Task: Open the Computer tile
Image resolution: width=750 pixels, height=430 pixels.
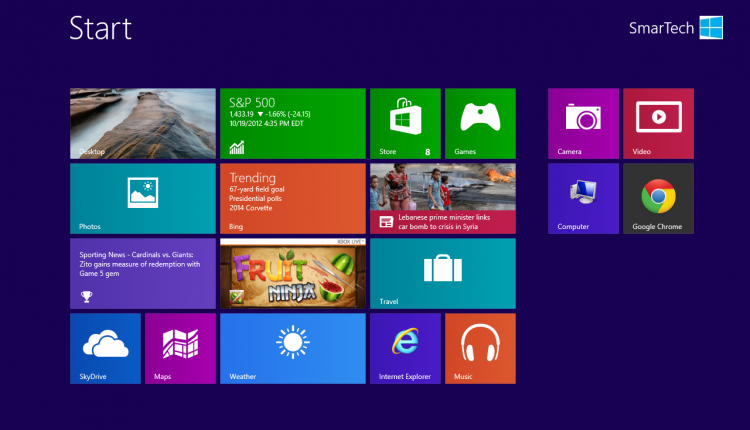Action: point(584,198)
